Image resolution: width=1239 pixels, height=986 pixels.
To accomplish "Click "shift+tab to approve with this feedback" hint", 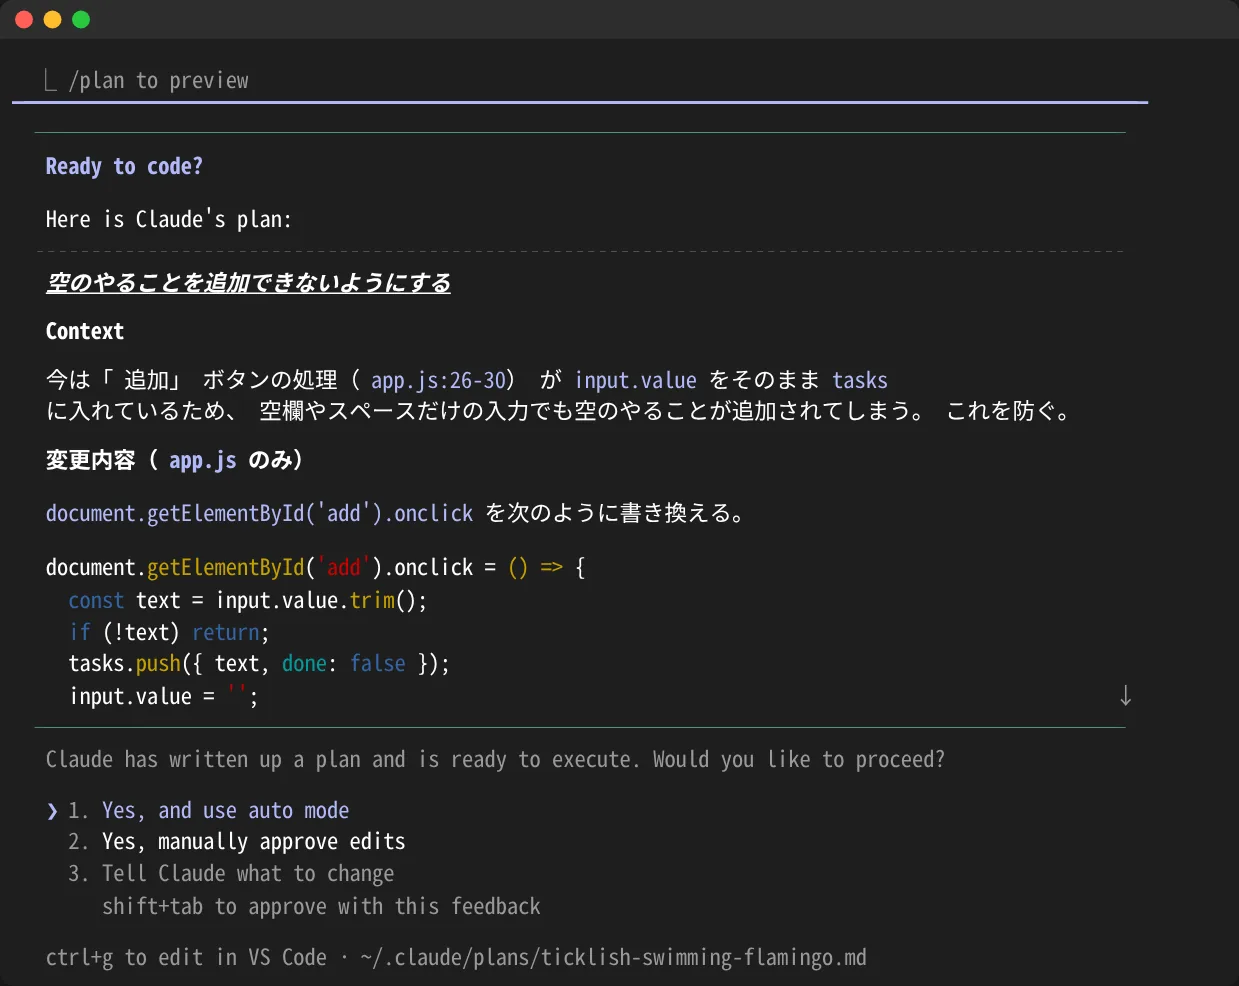I will (x=321, y=906).
